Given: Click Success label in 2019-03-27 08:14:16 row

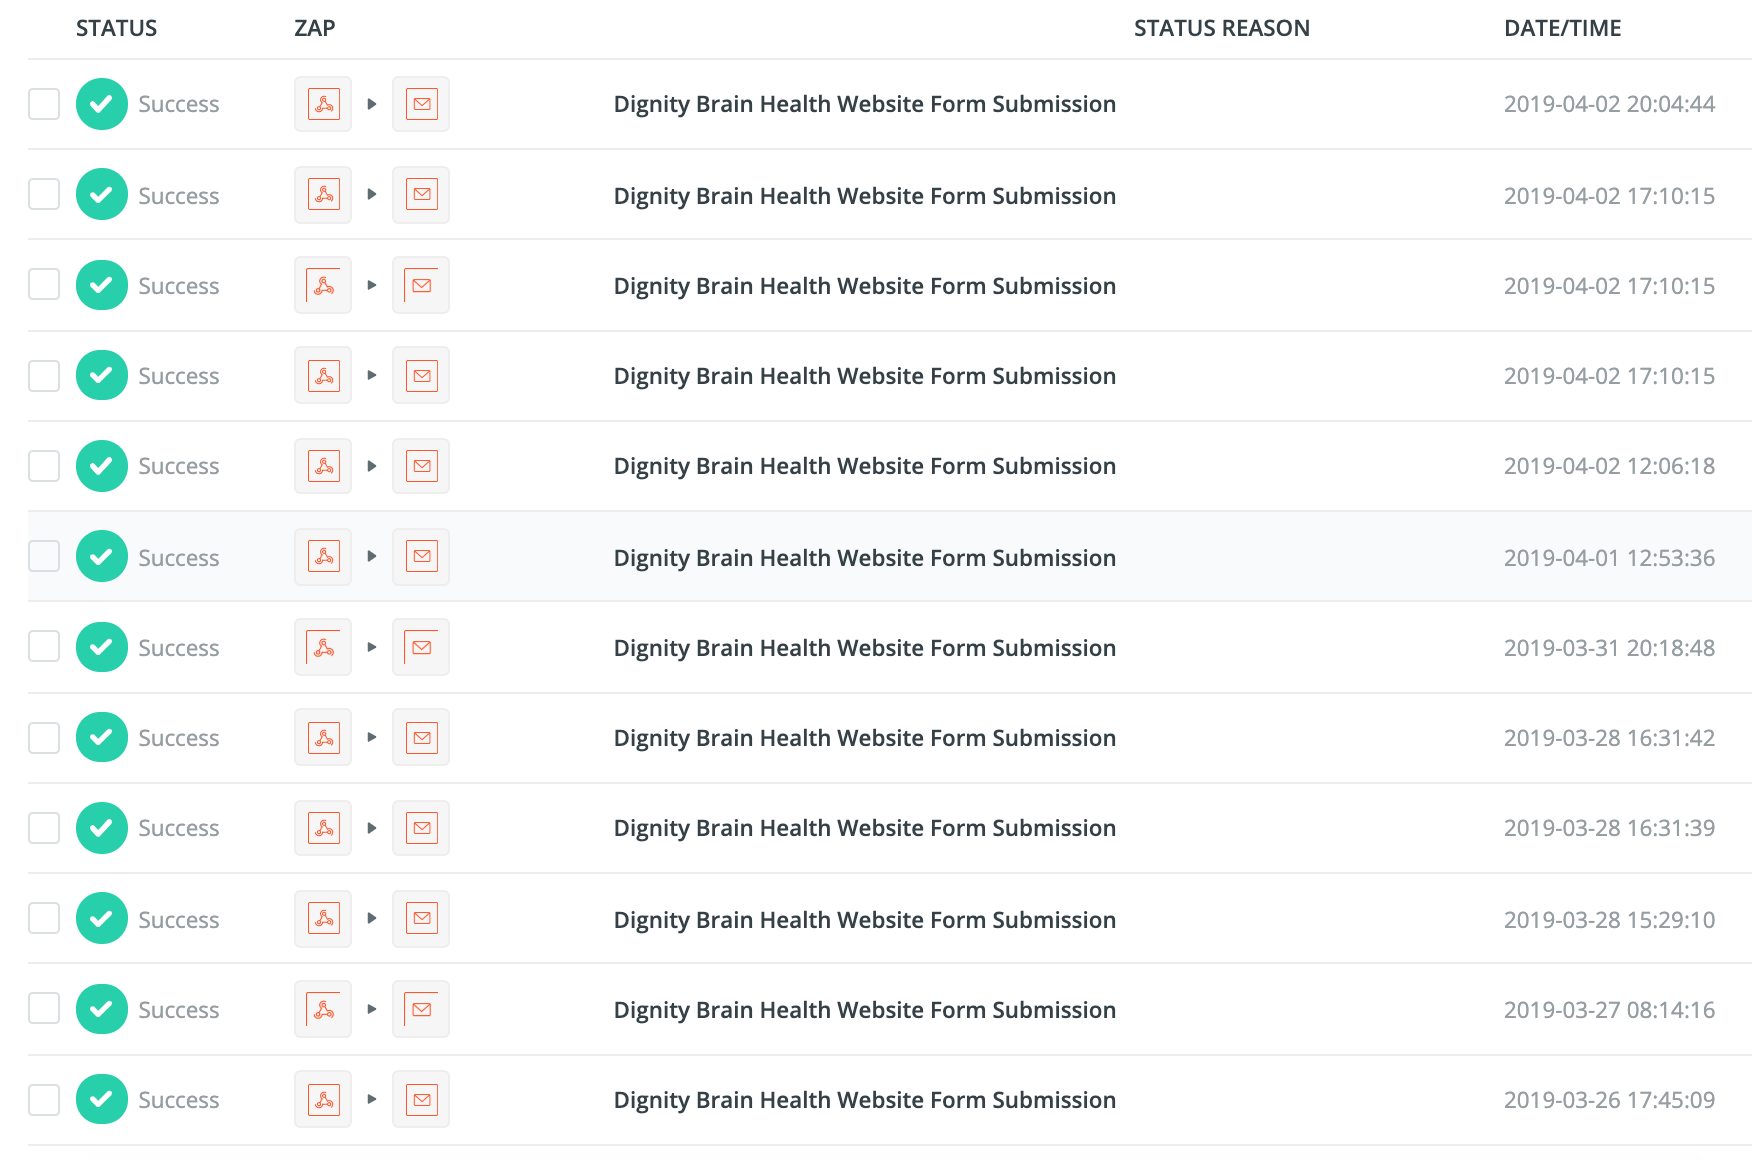Looking at the screenshot, I should click(179, 1010).
